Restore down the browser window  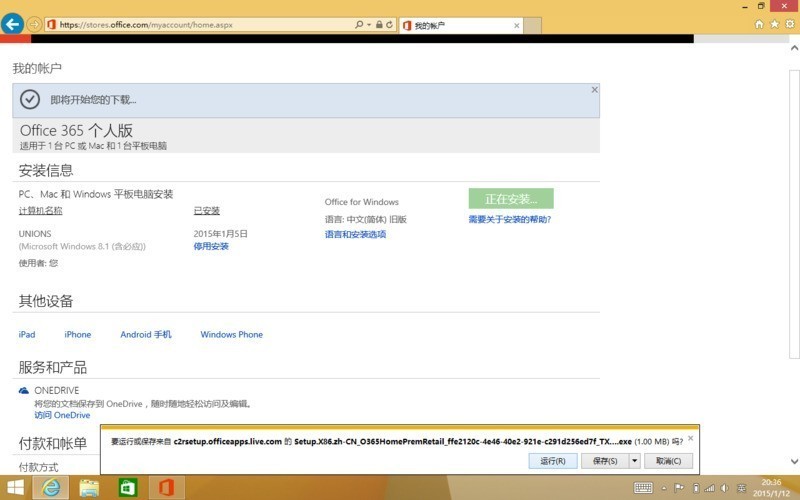pos(761,6)
